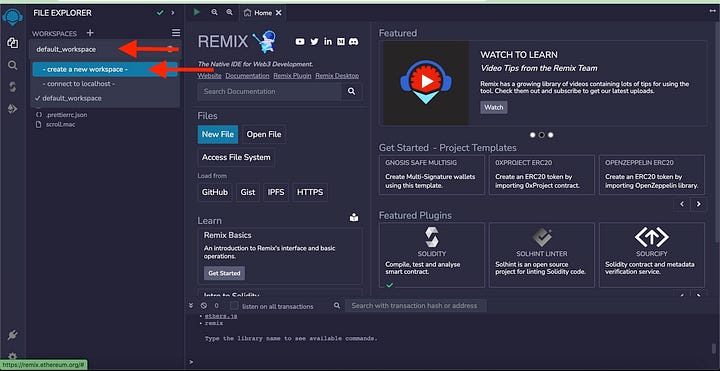Viewport: 720px width, 371px height.
Task: Open the Remix Medium icon
Action: click(341, 42)
